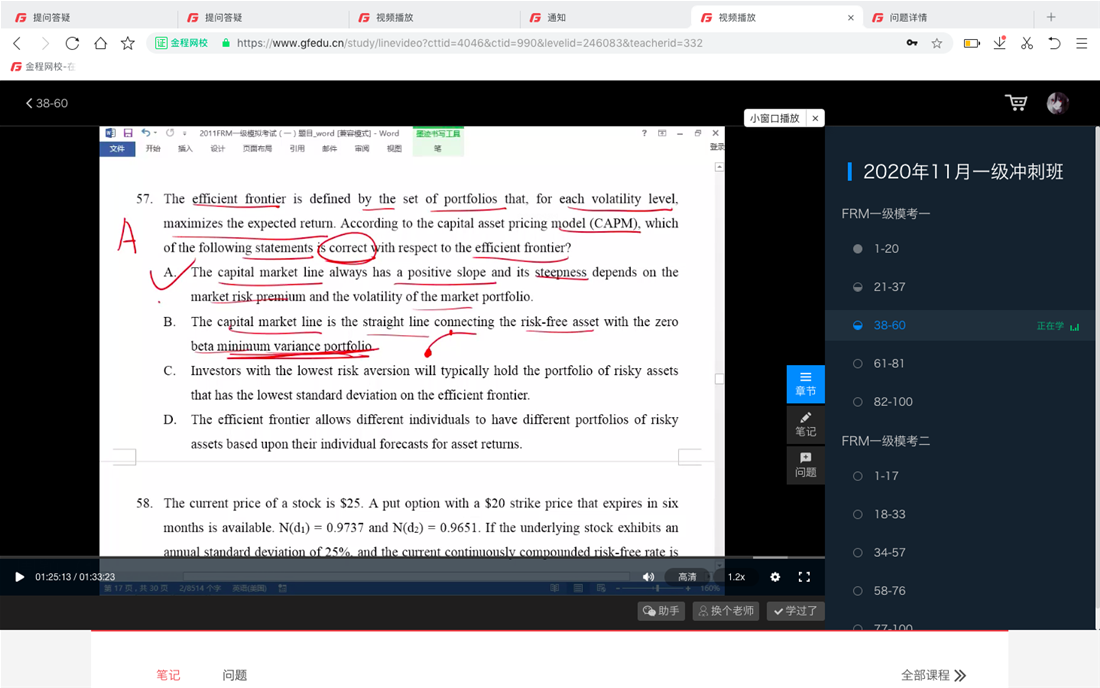The image size is (1100, 688).
Task: Open the 问题 tab below video
Action: [x=234, y=675]
